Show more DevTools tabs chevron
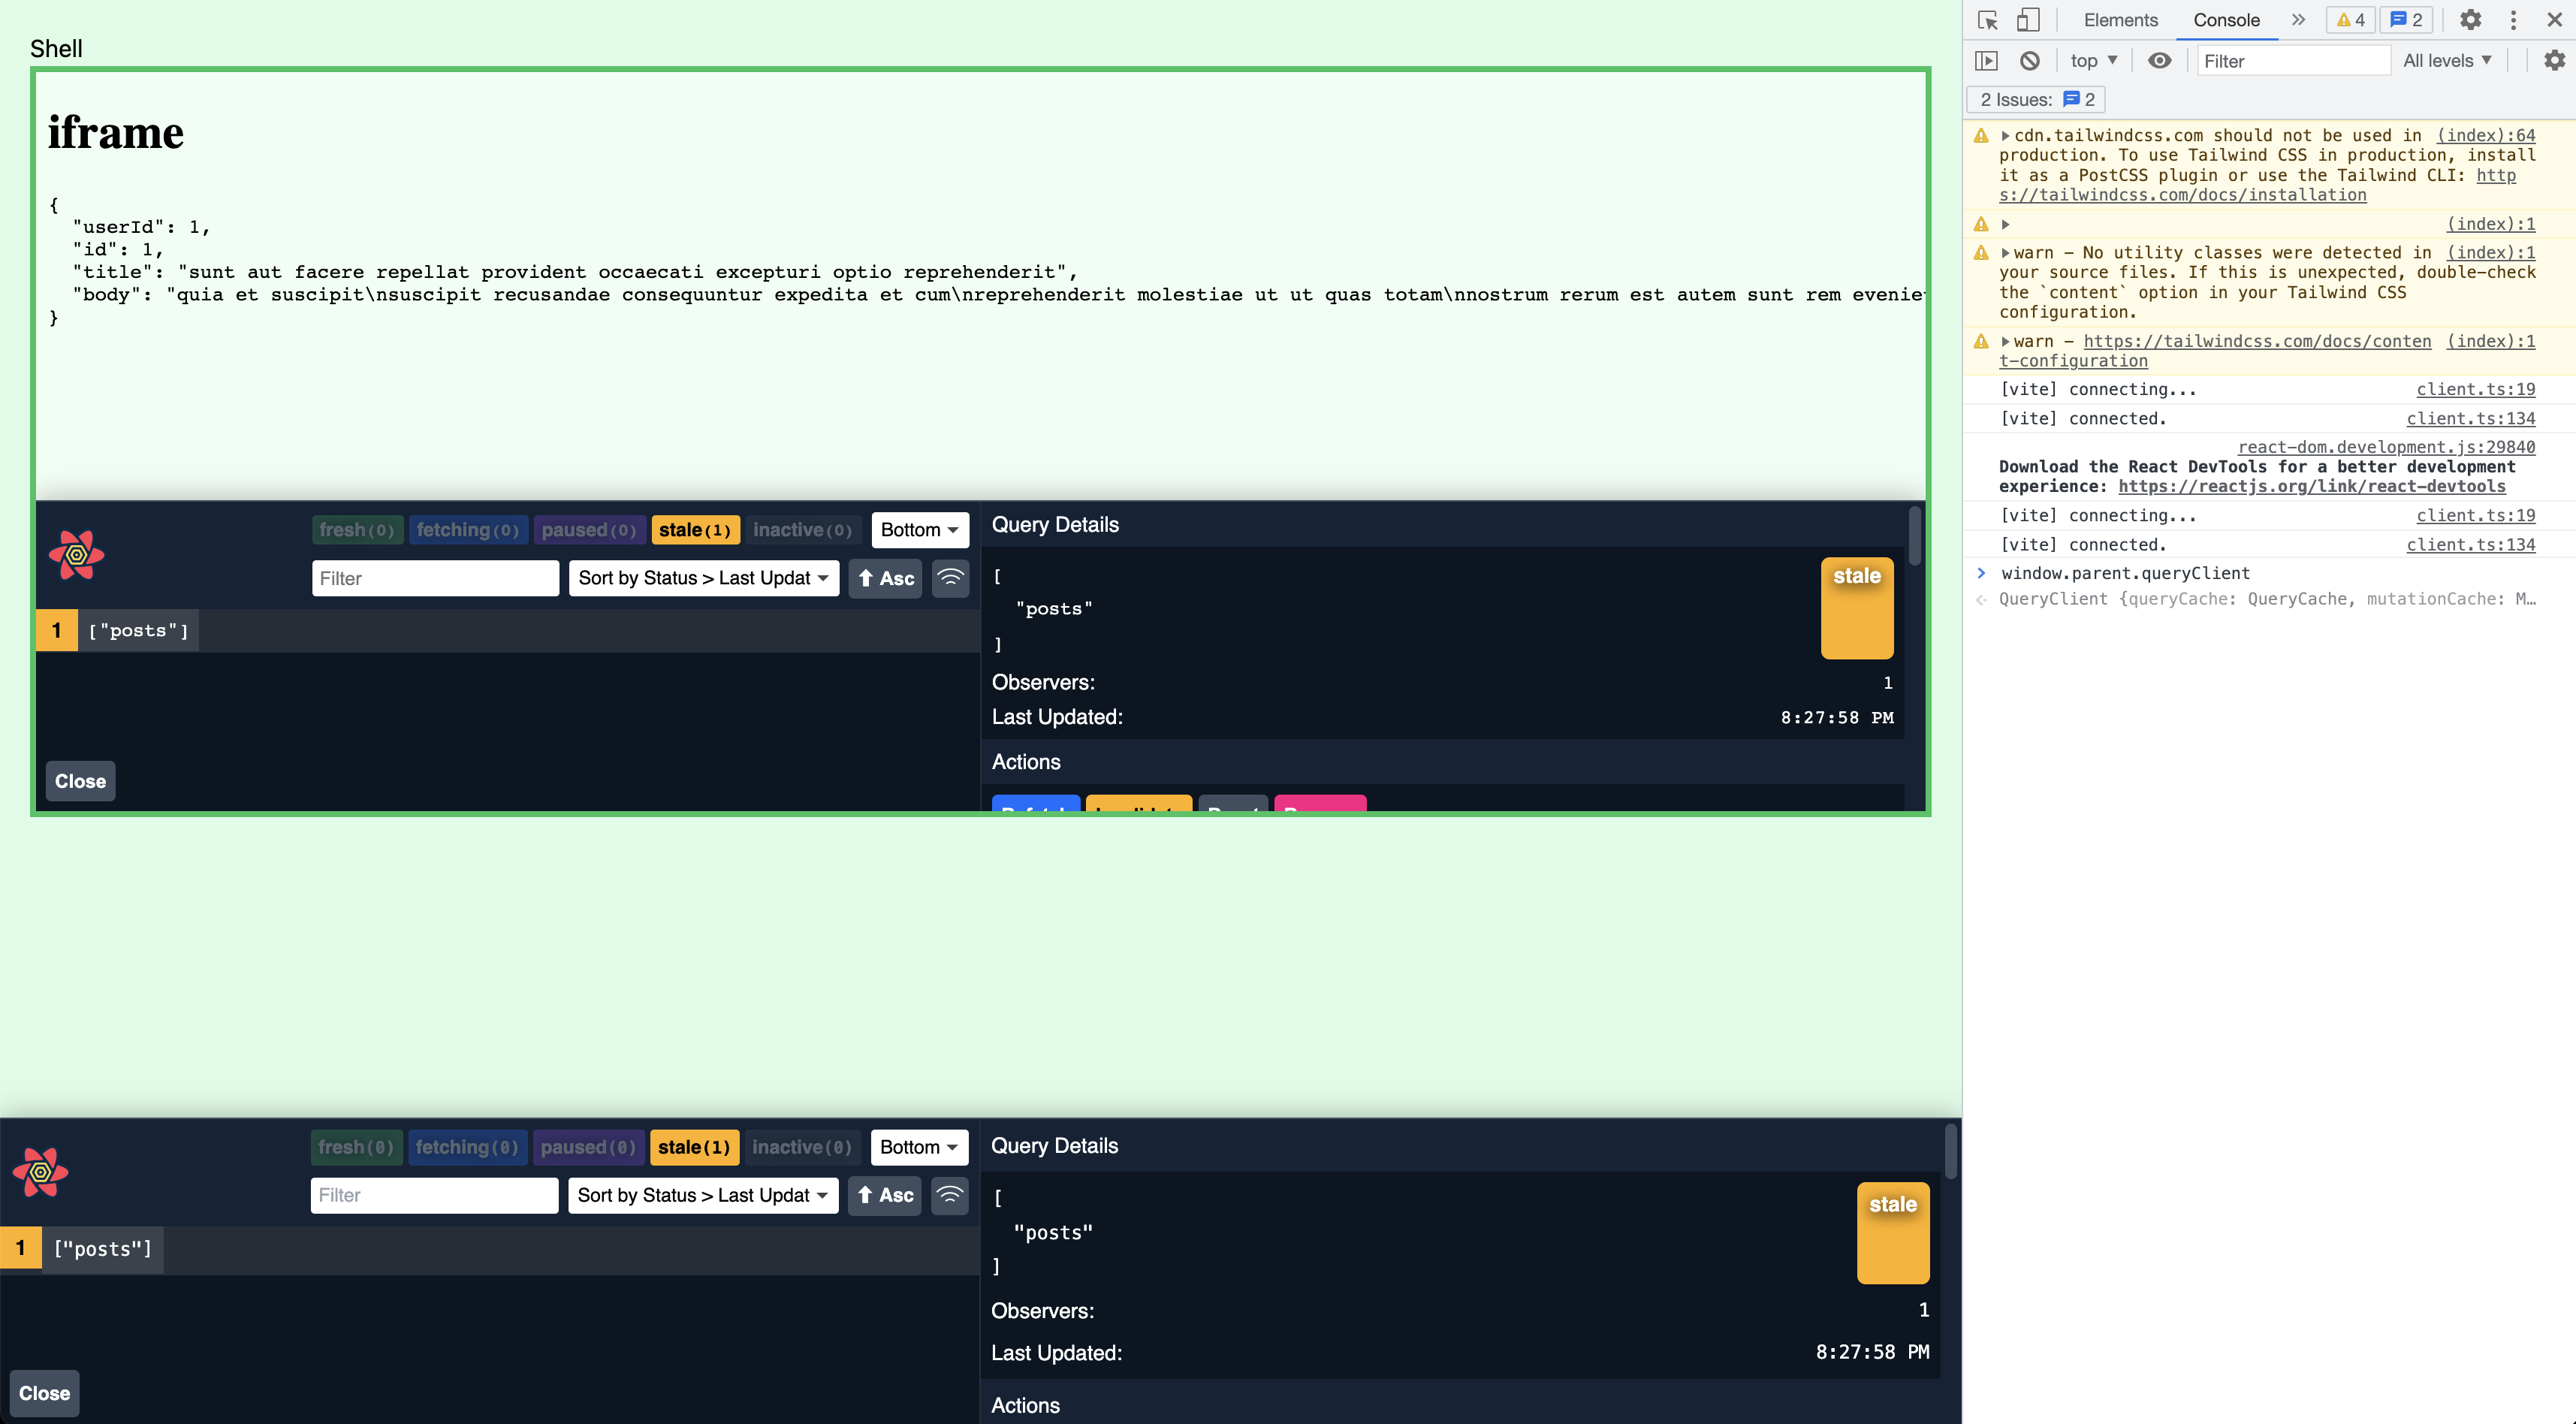Viewport: 2576px width, 1424px height. tap(2298, 20)
